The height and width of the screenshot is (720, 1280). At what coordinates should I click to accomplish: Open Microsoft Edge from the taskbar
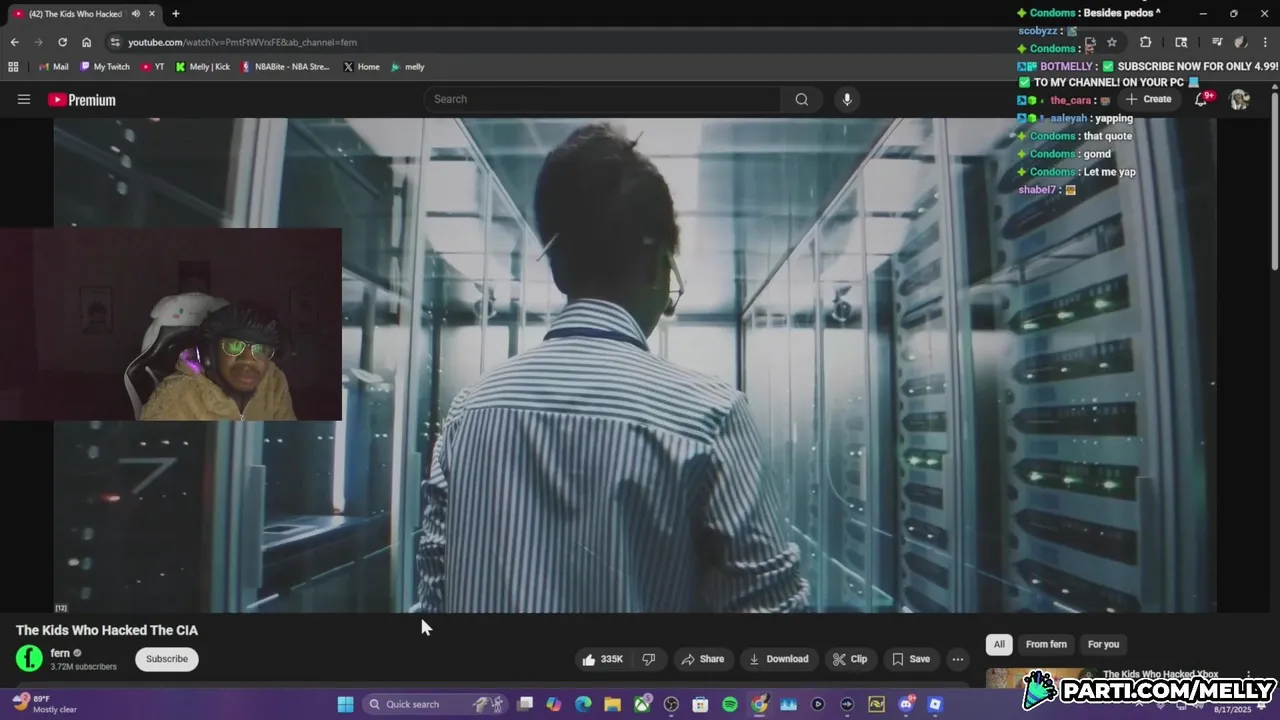click(583, 704)
